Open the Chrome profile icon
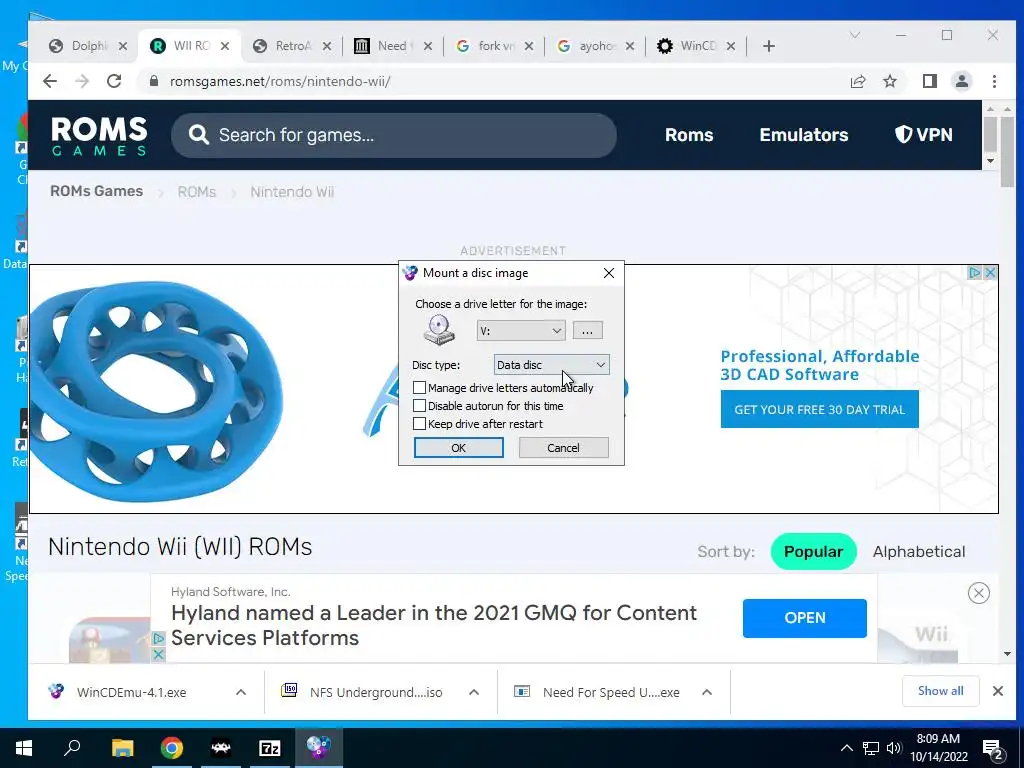 tap(962, 81)
